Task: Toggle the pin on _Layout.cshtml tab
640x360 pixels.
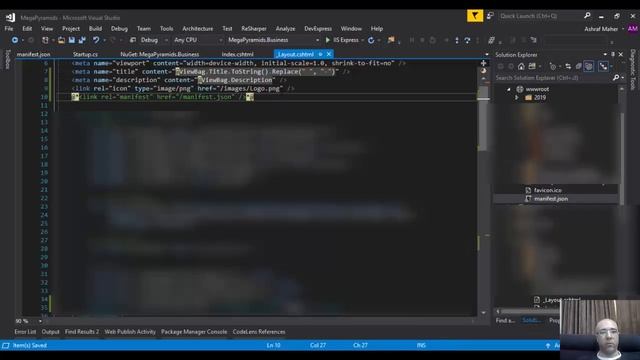Action: 320,54
